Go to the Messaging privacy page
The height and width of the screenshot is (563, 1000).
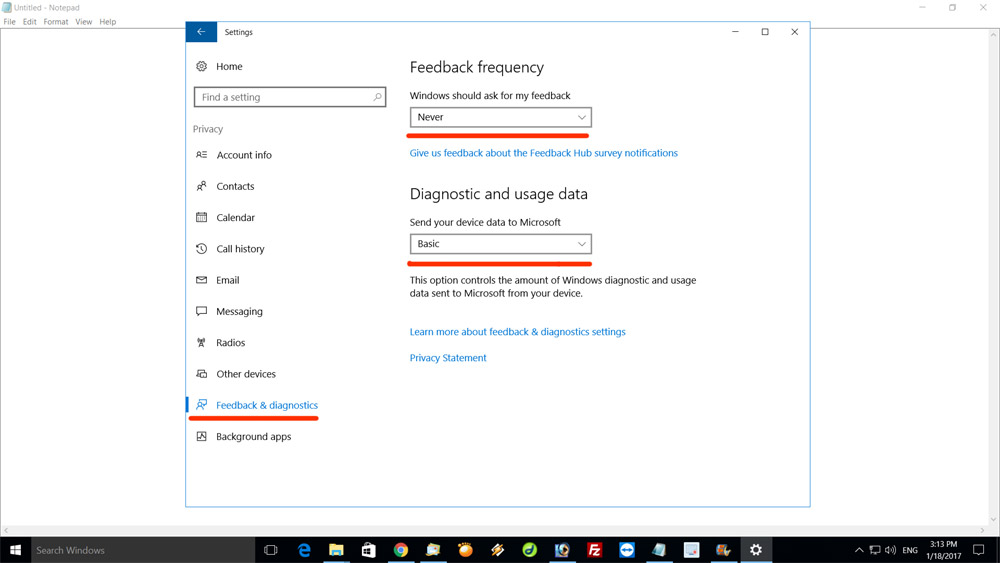click(x=239, y=311)
